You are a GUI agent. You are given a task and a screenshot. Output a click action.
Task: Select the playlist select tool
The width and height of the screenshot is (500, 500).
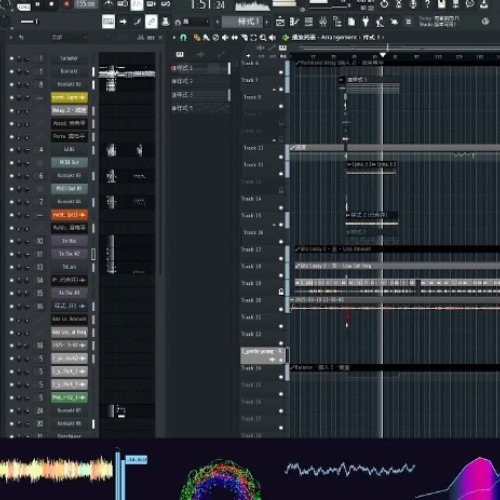(254, 37)
